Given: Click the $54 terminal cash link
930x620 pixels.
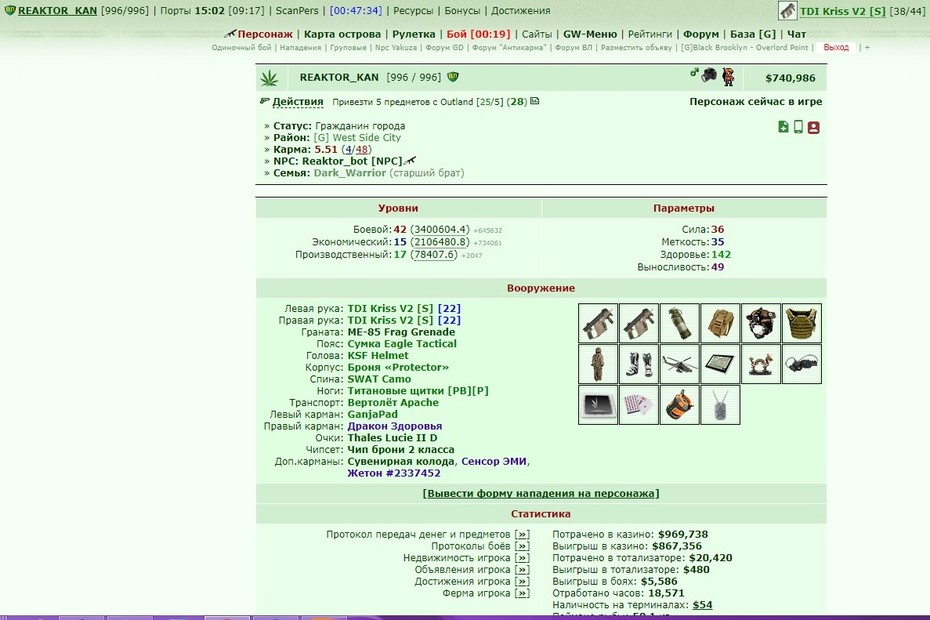Looking at the screenshot, I should (702, 605).
